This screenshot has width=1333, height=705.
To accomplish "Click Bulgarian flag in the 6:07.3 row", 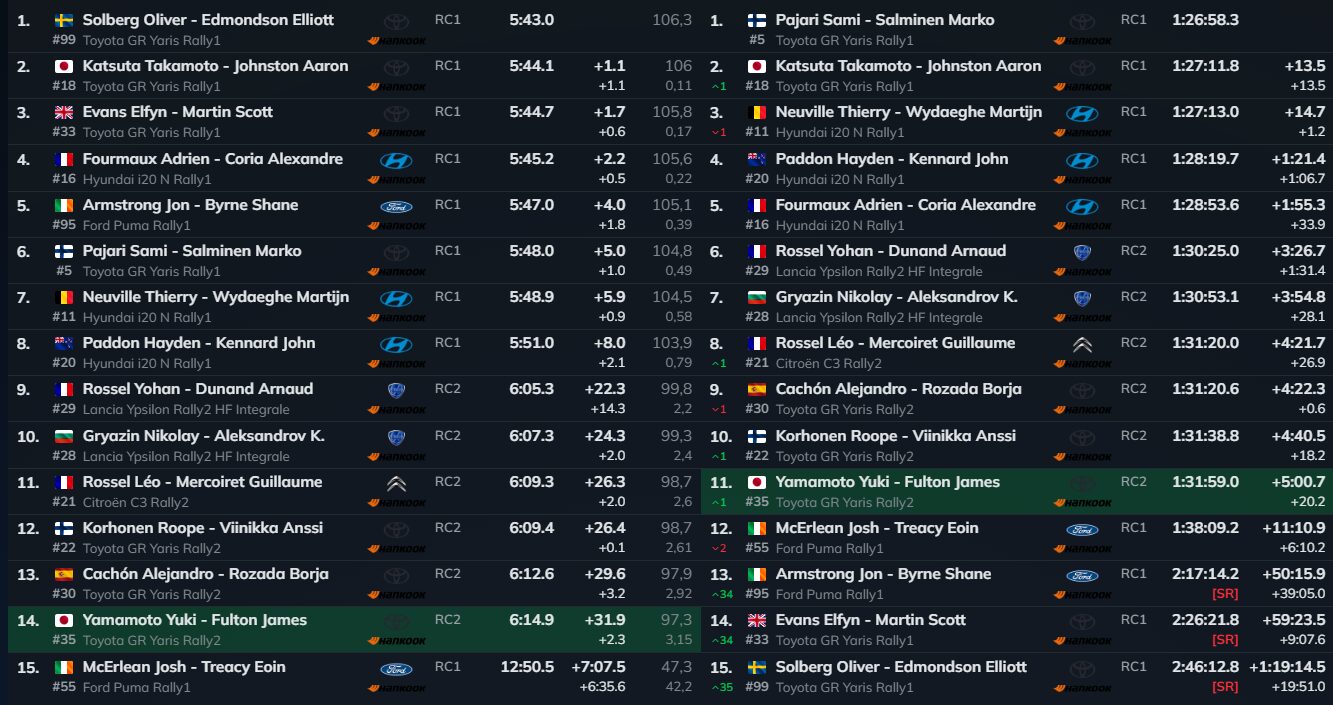I will [x=63, y=436].
